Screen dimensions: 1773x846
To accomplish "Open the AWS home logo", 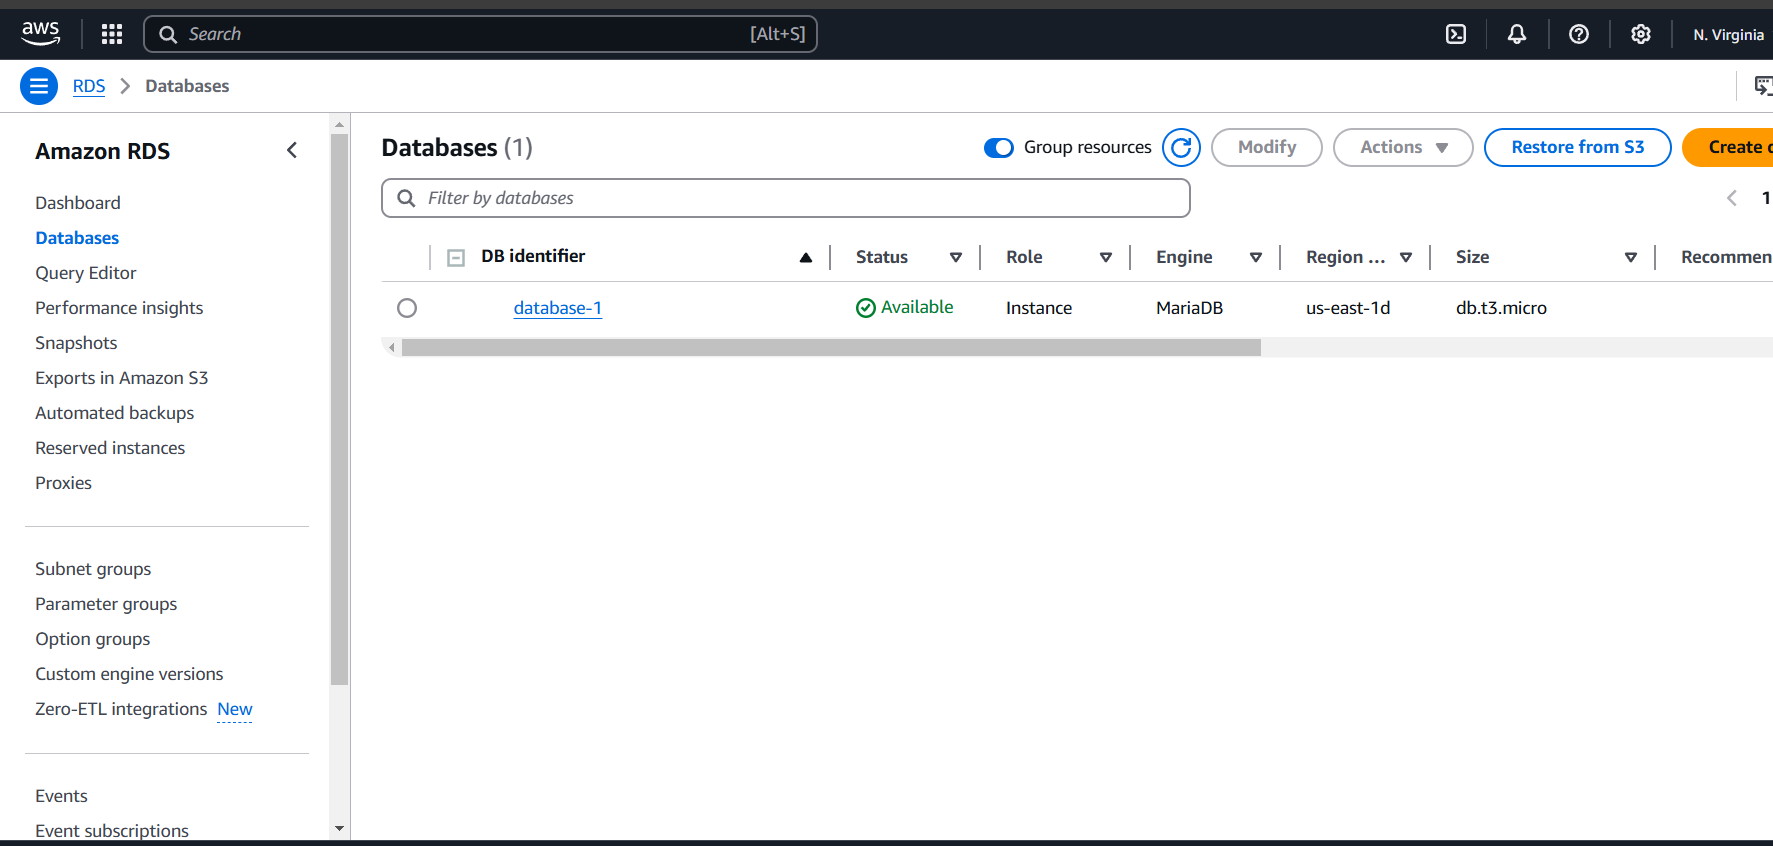I will (41, 33).
